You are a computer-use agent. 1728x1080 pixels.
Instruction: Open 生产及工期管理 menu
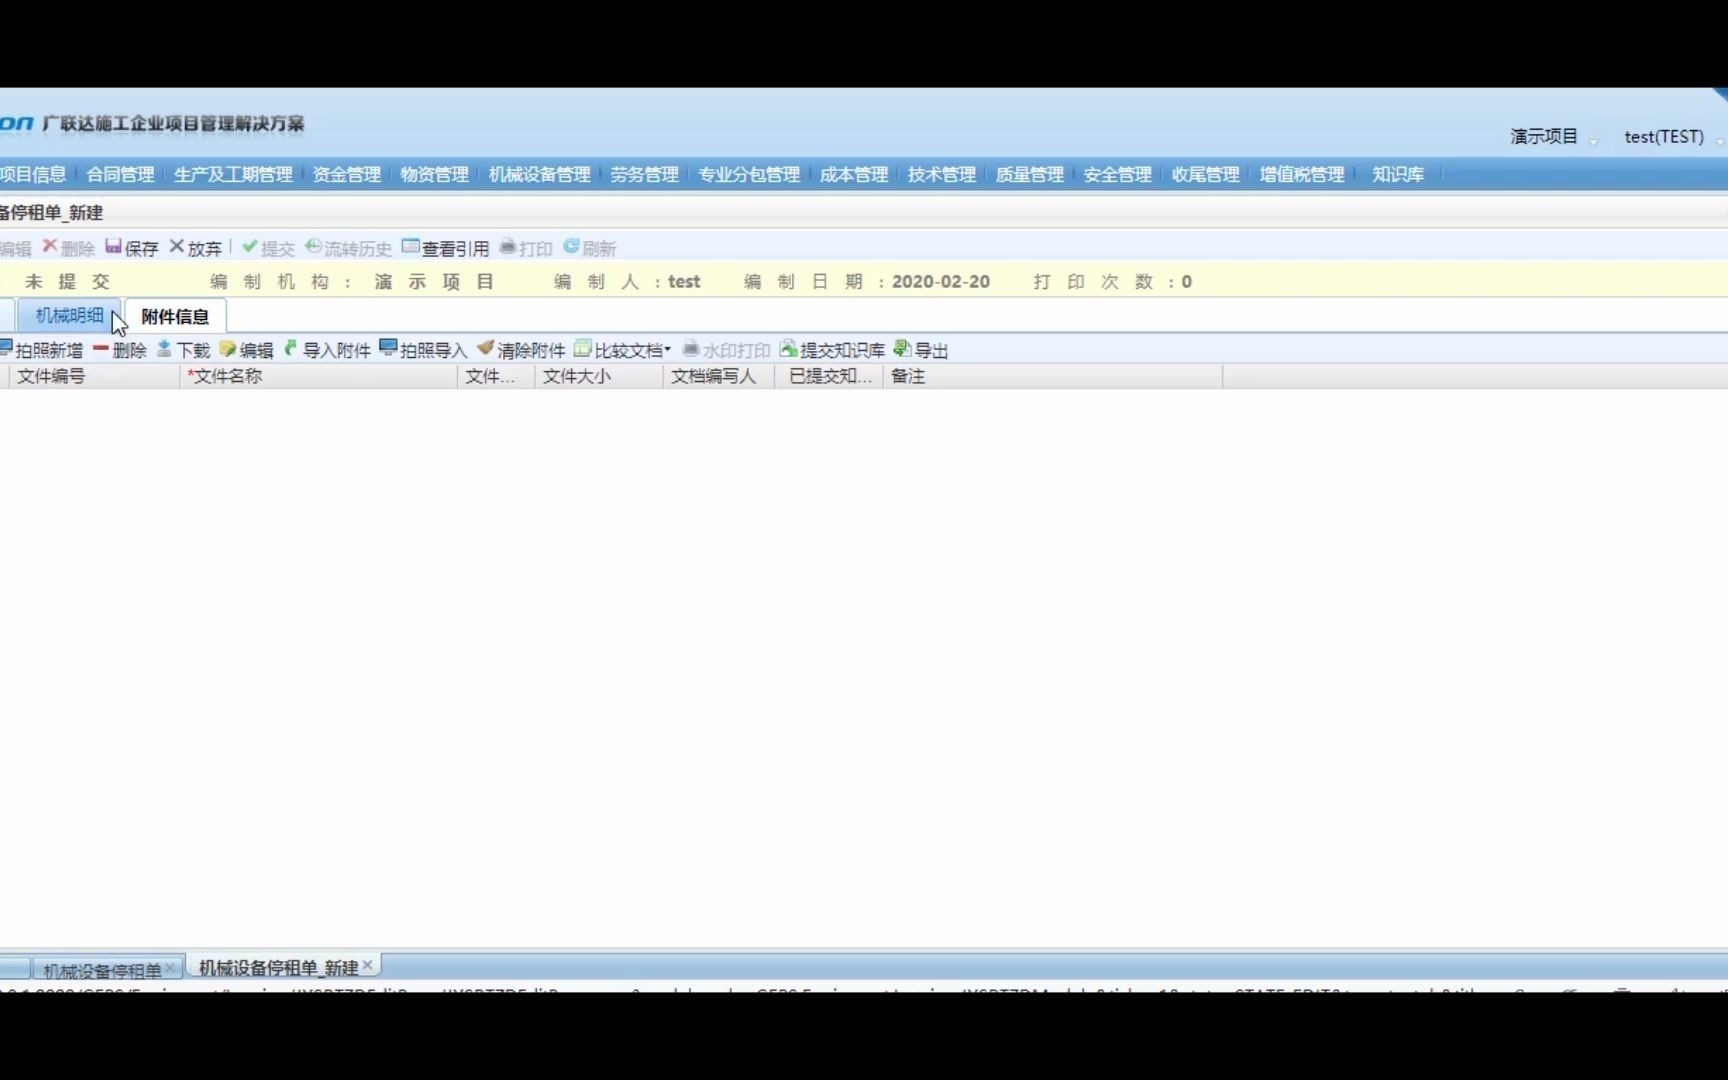[x=233, y=174]
